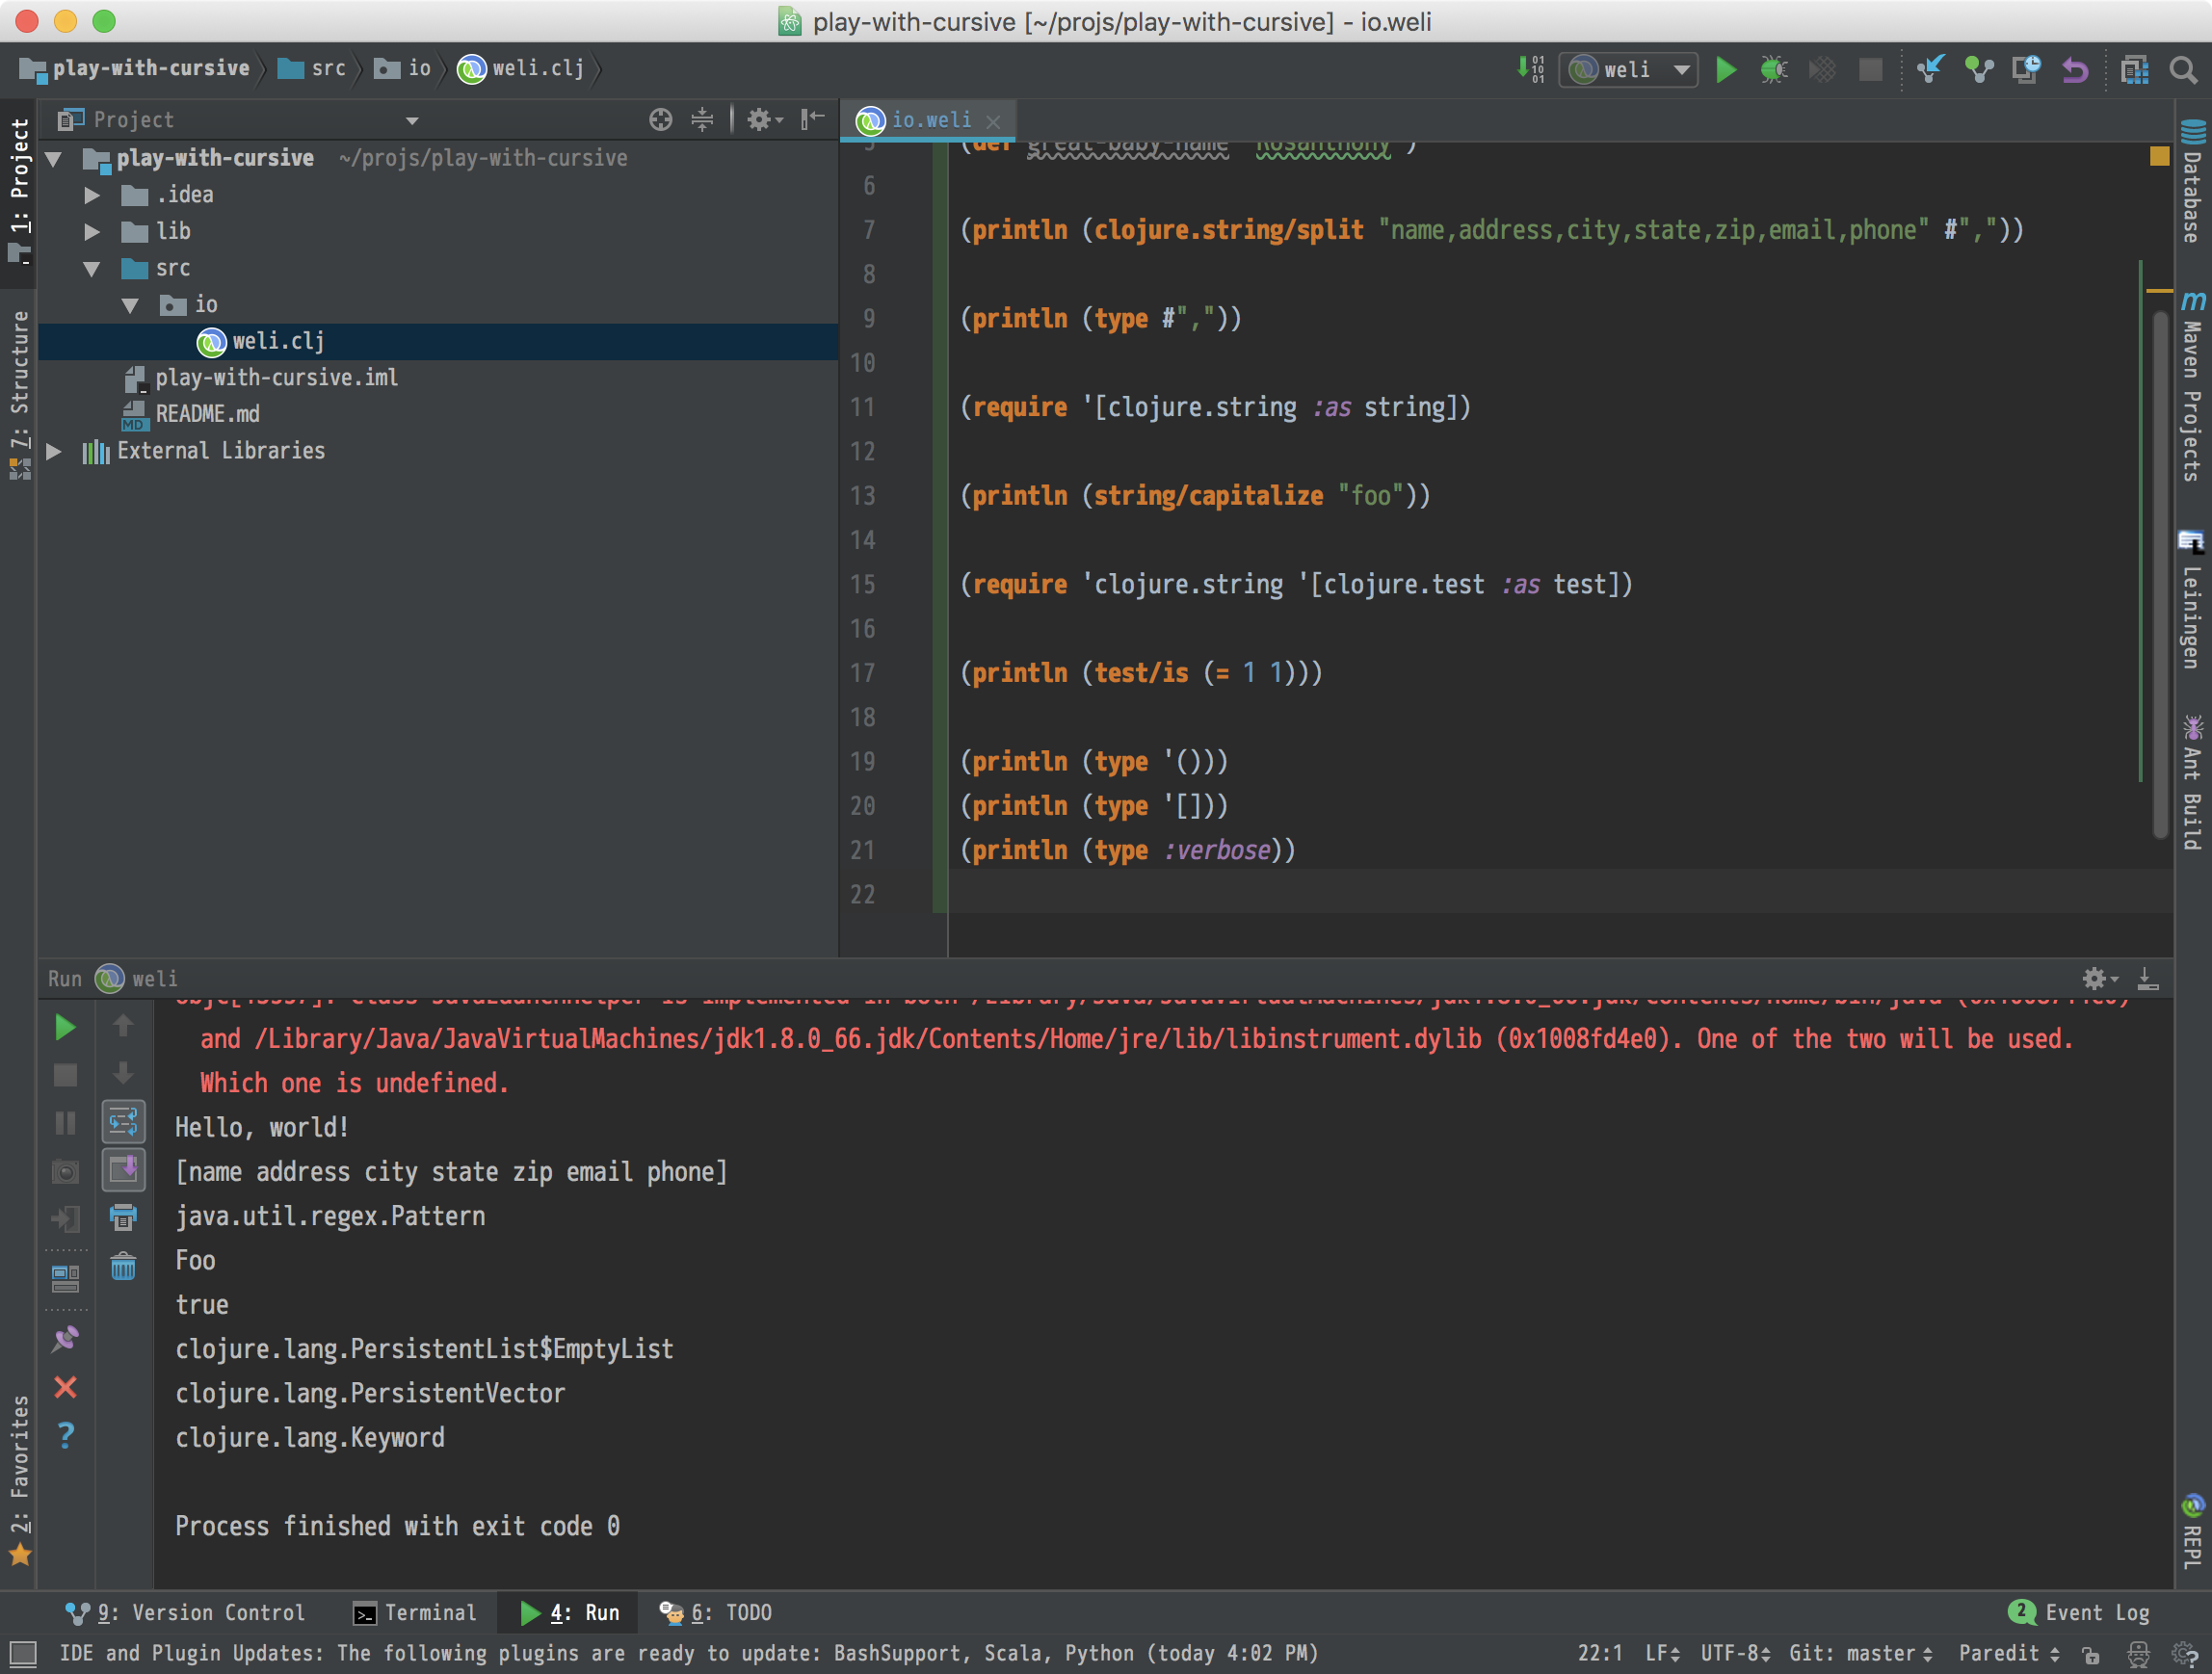Screen dimensions: 2212x1674
Task: Click red X close icon in Run panel
Action: pyautogui.click(x=65, y=1387)
